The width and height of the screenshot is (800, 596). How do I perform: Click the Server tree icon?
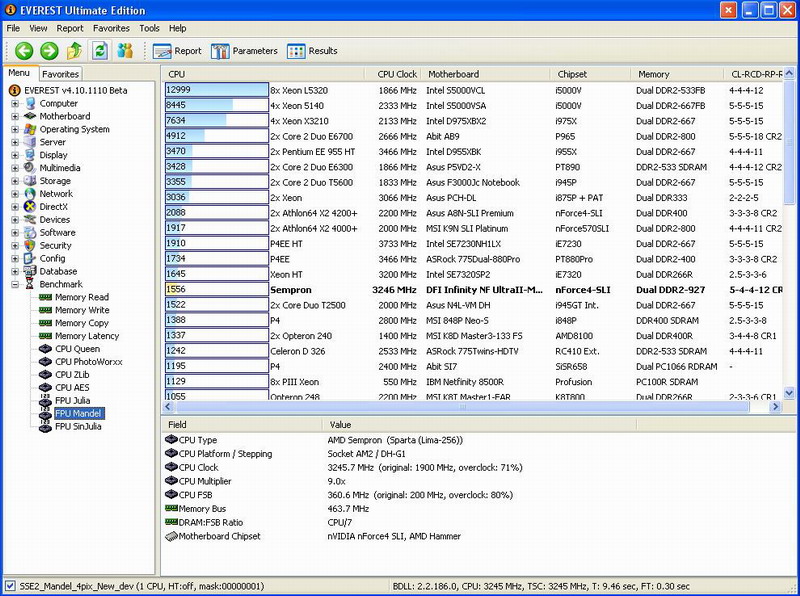pos(31,142)
